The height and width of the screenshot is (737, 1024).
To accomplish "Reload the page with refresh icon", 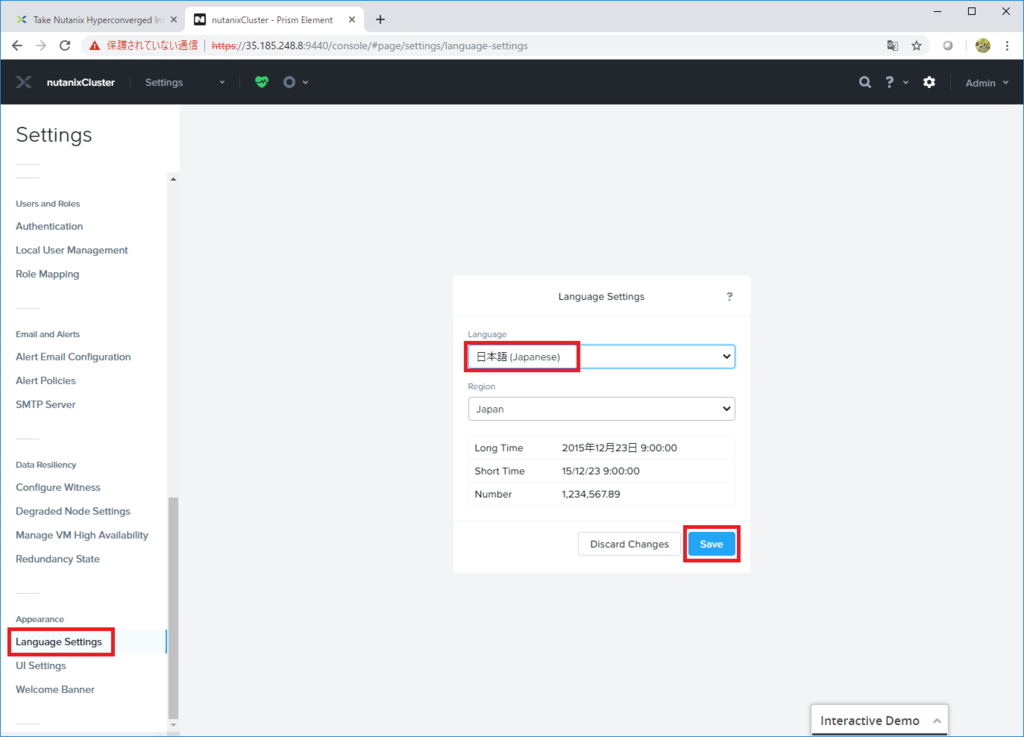I will 65,46.
